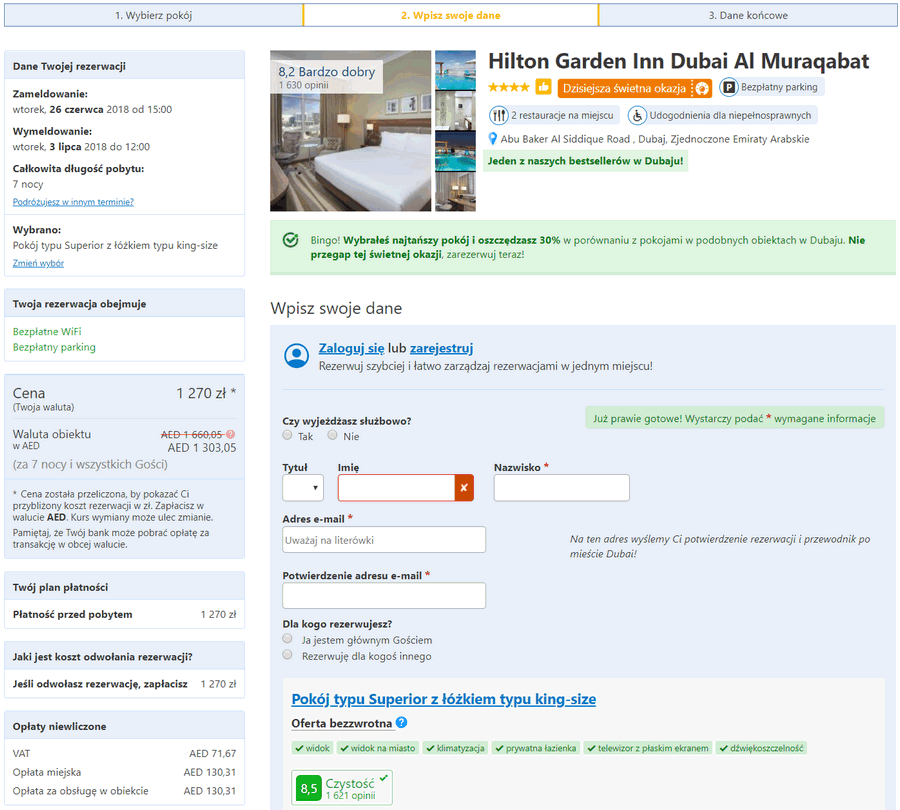This screenshot has height=810, width=900.
Task: Open the bottom room interior thumbnail
Action: click(455, 192)
